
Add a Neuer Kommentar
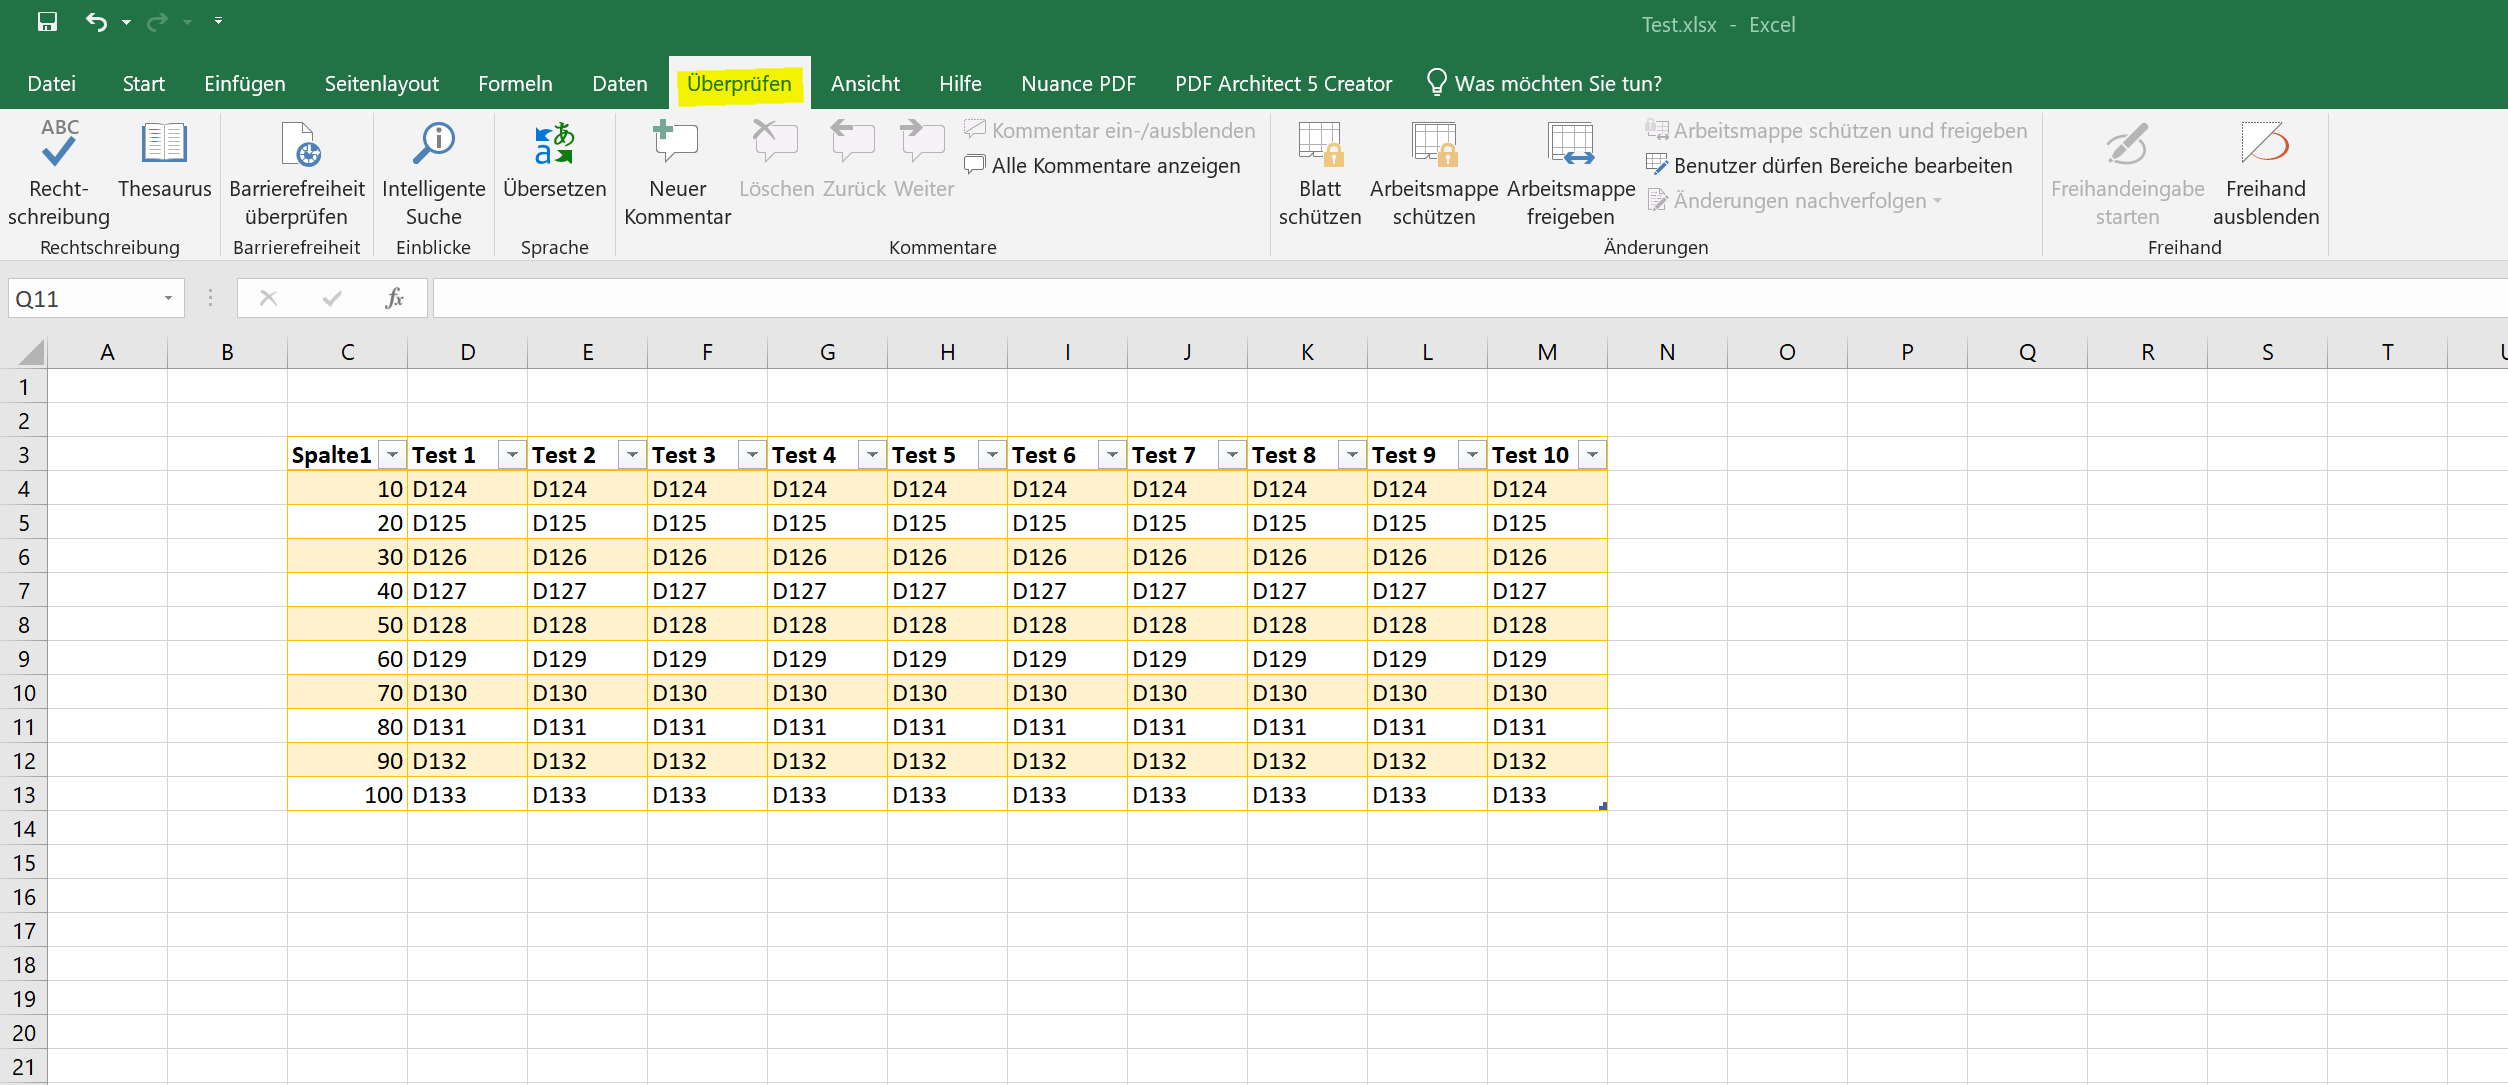[678, 174]
